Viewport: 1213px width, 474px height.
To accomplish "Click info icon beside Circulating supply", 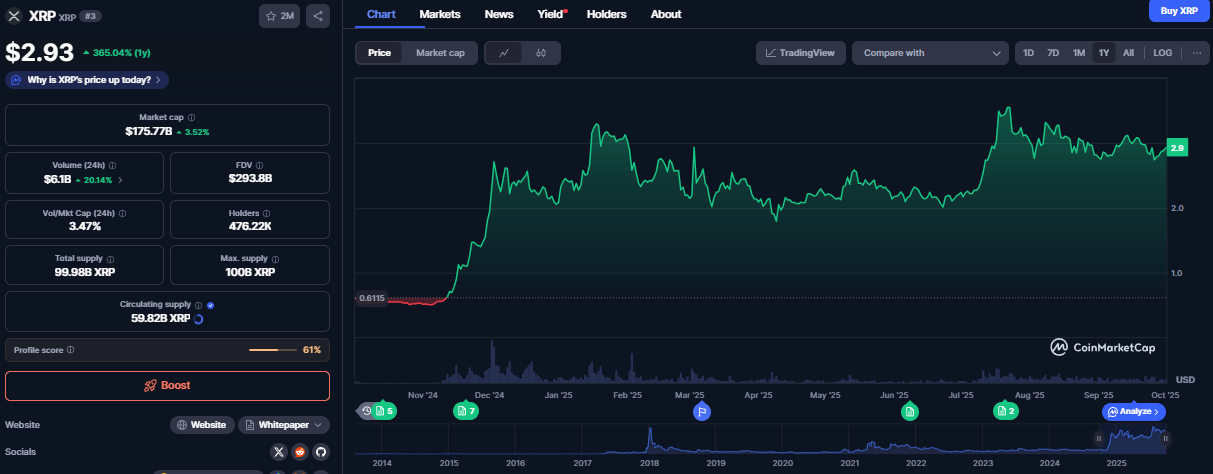I will [198, 305].
